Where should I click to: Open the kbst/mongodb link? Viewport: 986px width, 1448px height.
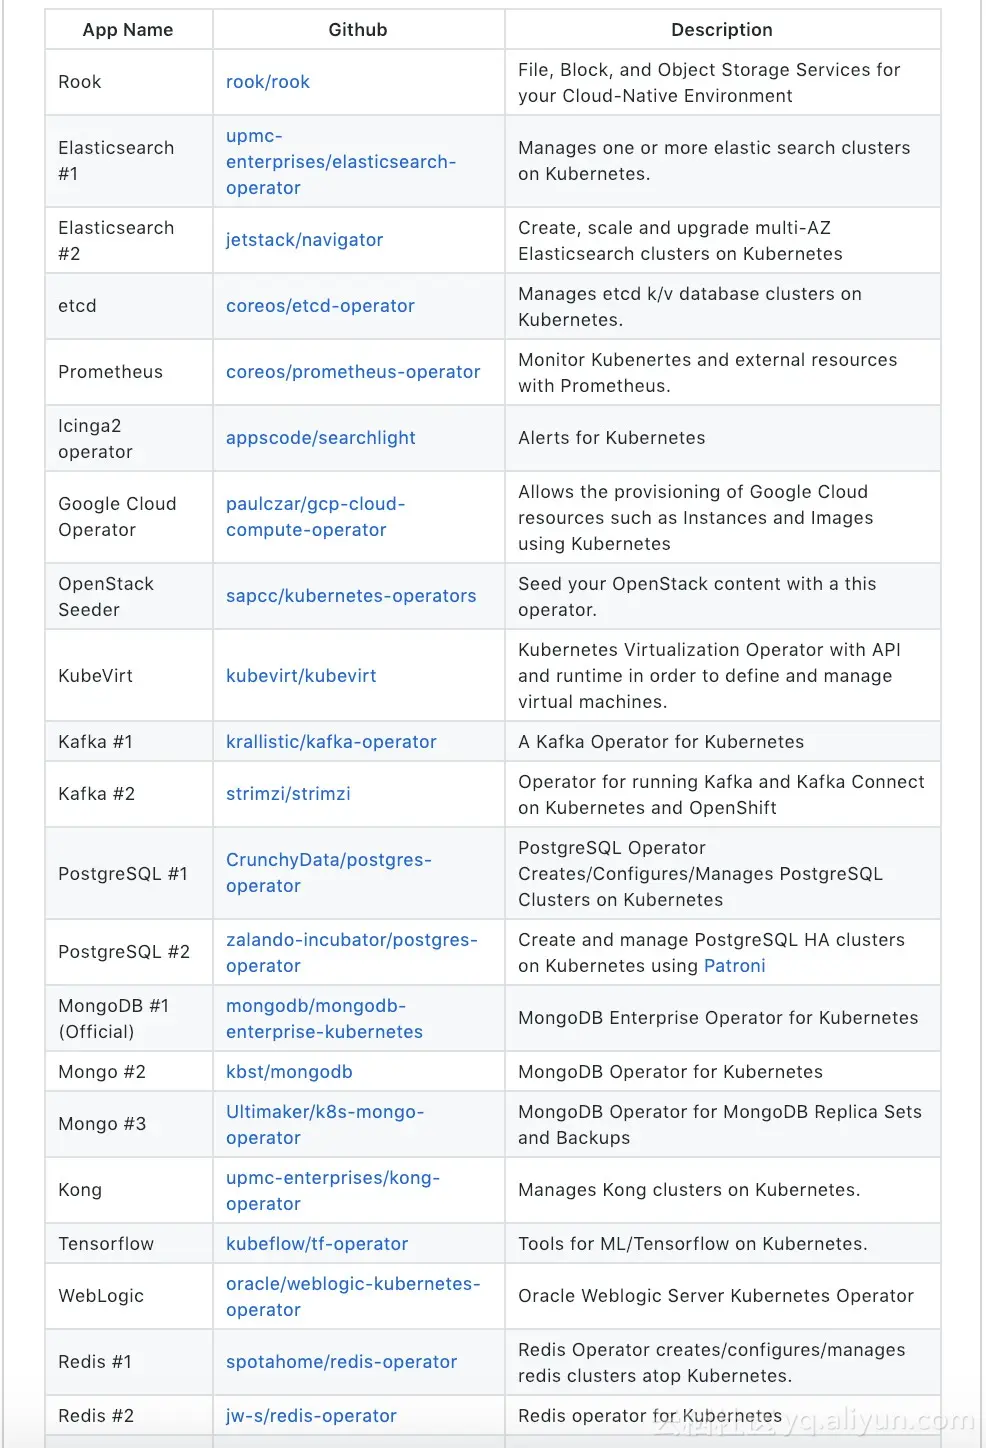pos(289,1072)
